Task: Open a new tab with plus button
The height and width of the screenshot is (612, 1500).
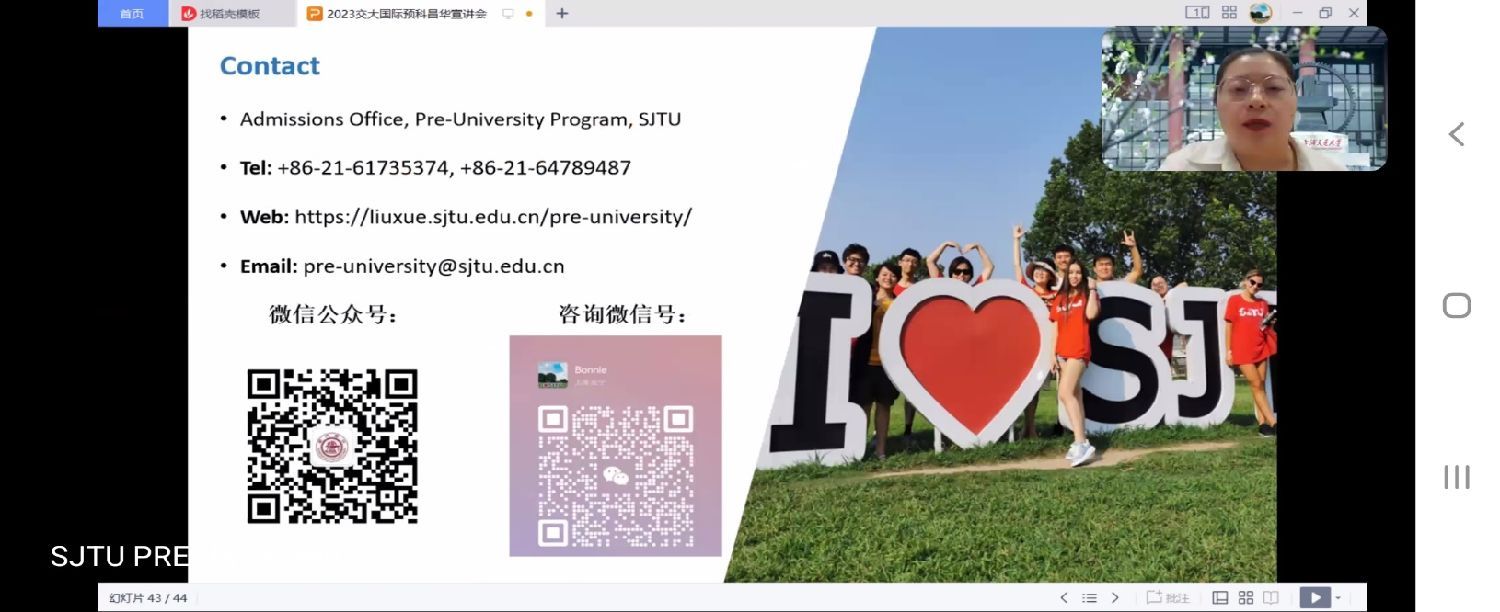Action: (x=562, y=13)
